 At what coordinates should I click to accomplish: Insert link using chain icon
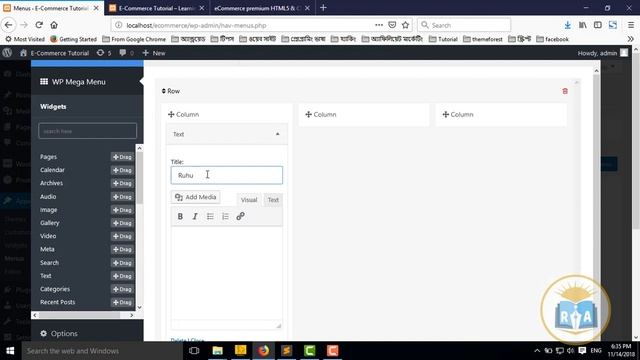point(240,216)
